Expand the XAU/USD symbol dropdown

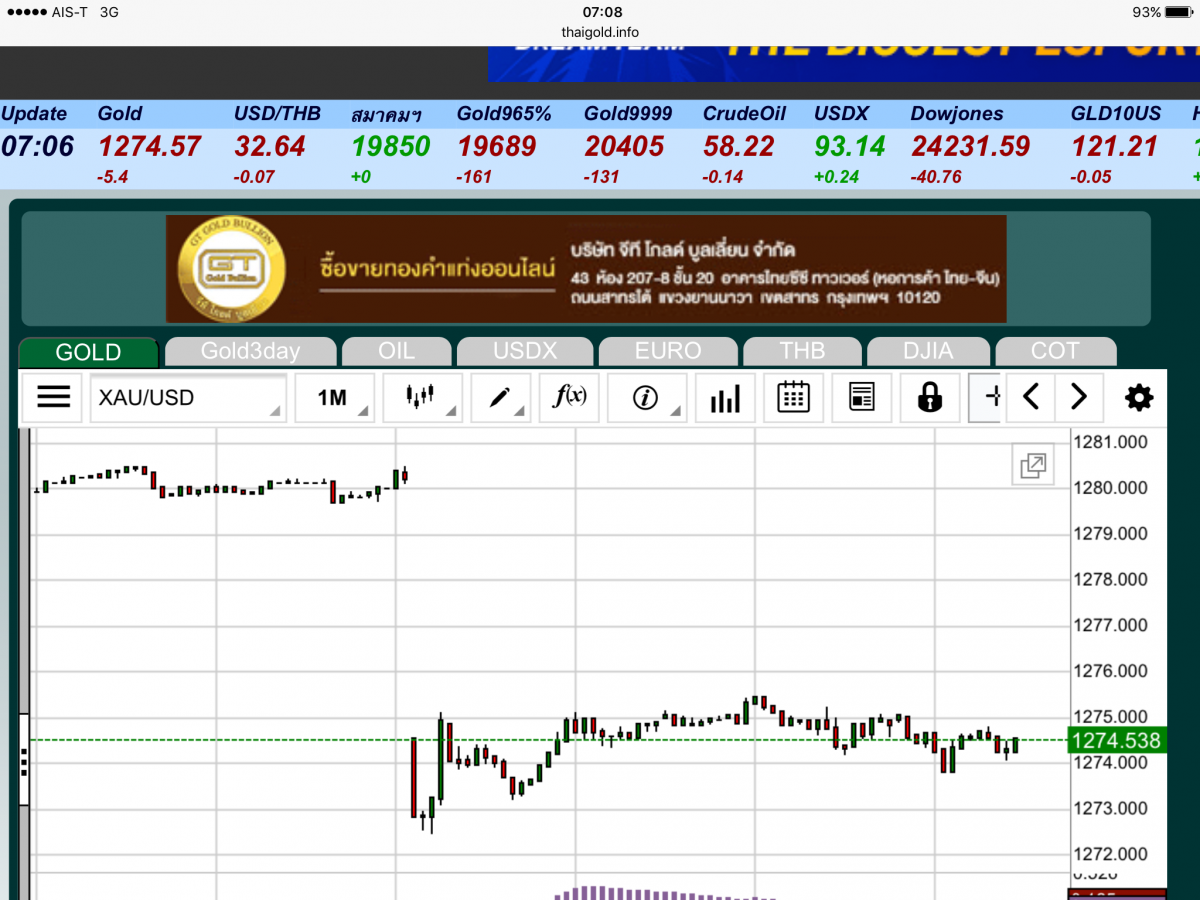tap(188, 398)
